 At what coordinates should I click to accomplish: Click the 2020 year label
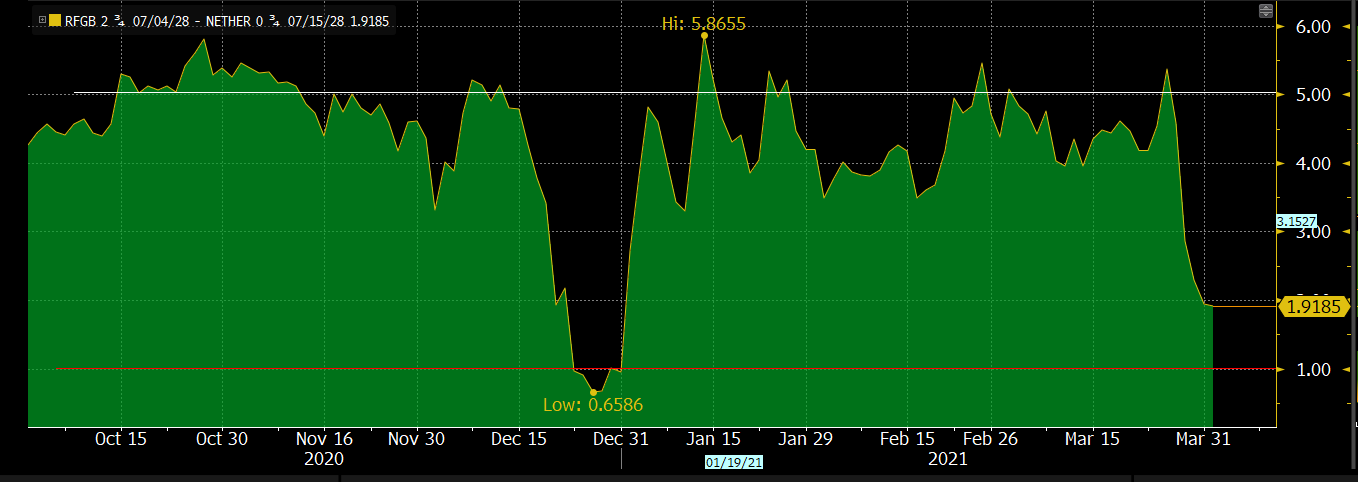pyautogui.click(x=325, y=459)
